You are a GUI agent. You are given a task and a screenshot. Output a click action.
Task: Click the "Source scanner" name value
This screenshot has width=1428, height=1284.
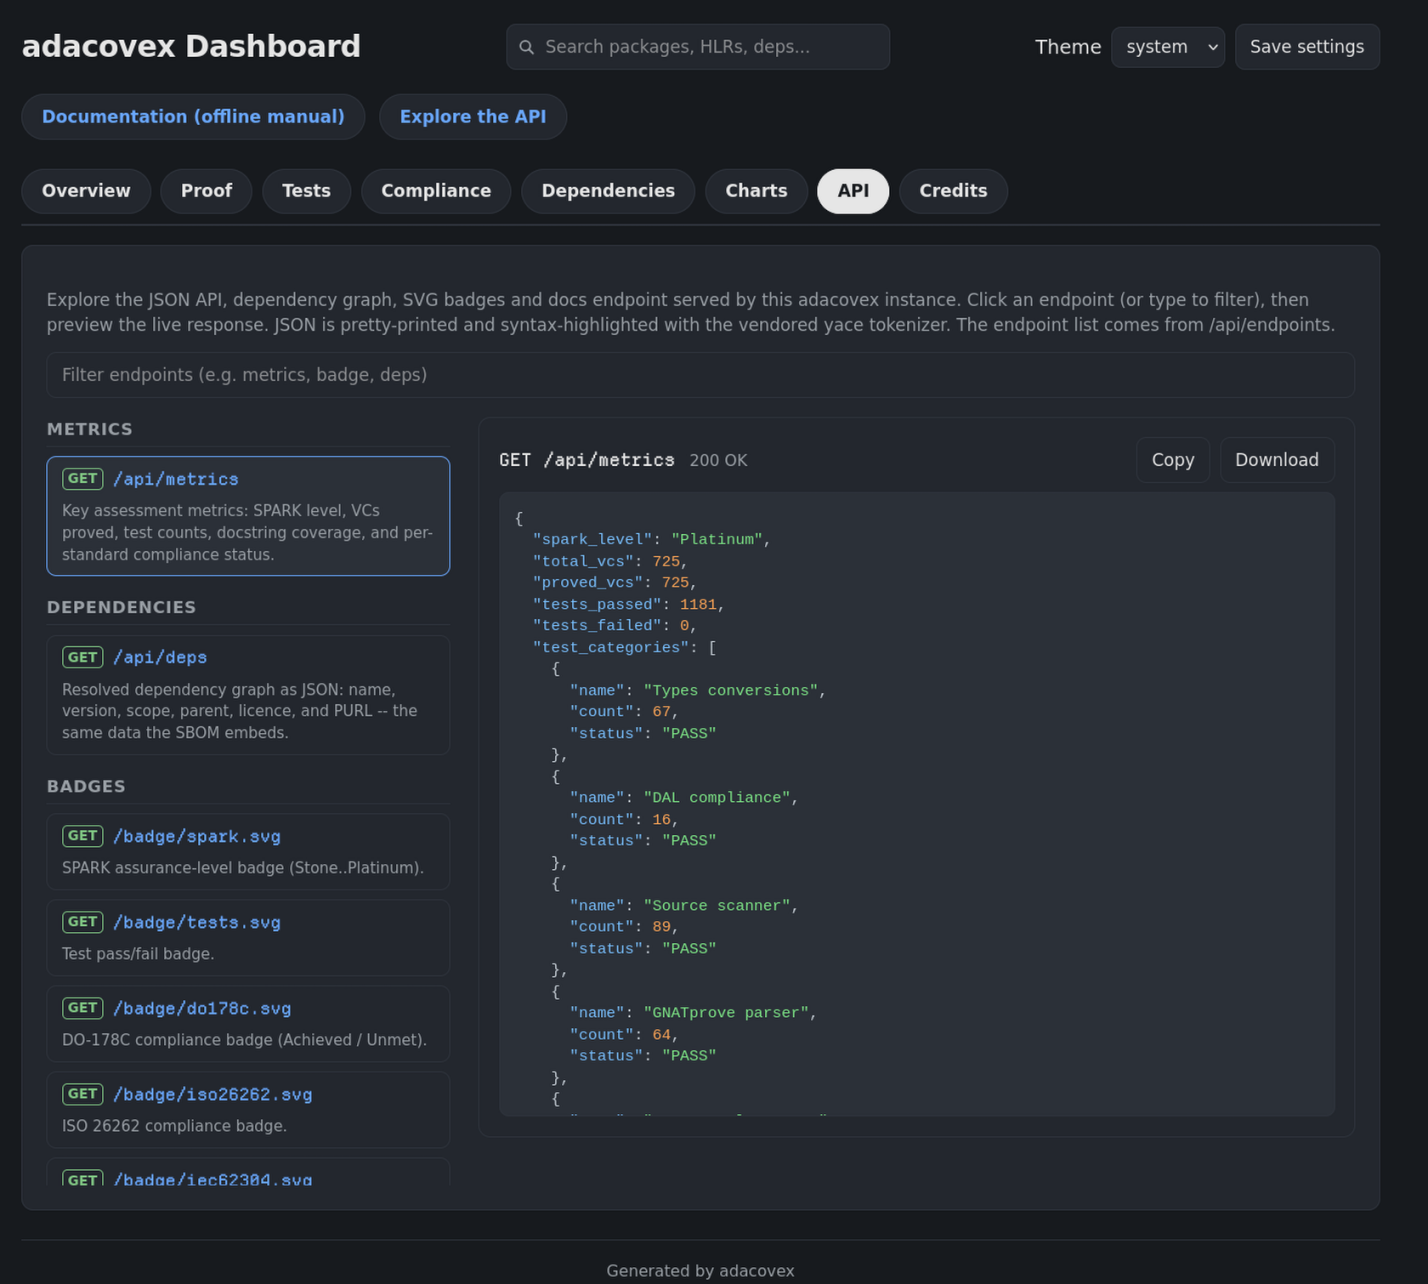tap(716, 906)
